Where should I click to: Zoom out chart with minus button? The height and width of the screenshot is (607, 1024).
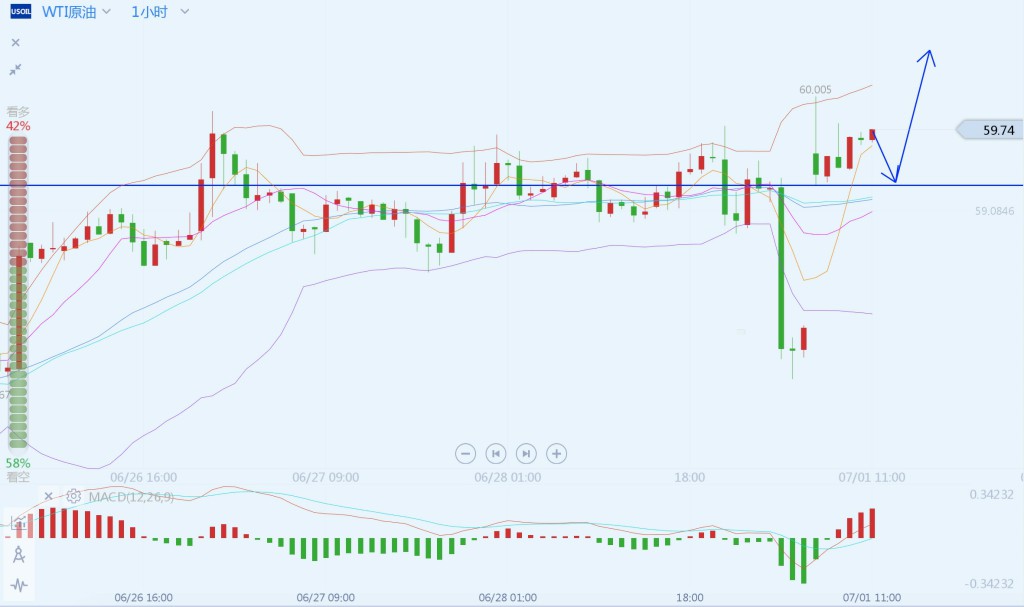(465, 453)
